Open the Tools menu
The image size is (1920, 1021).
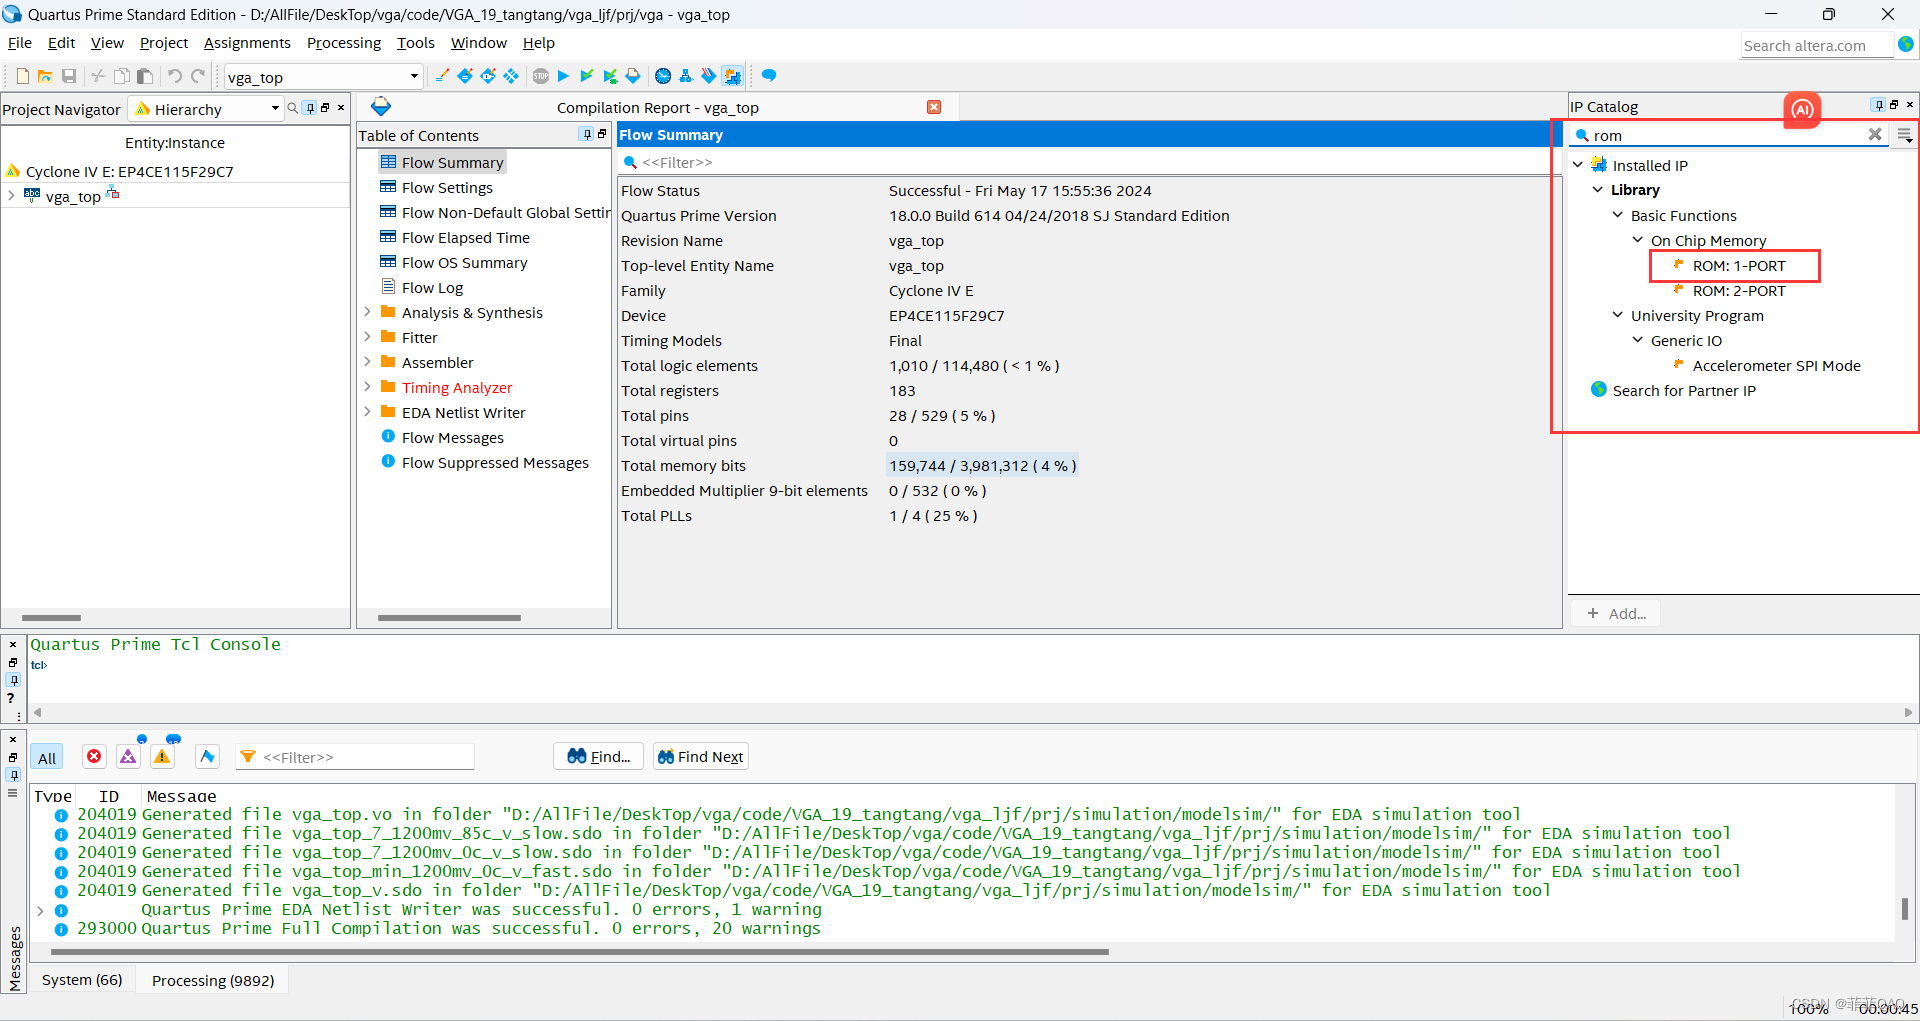pos(416,43)
